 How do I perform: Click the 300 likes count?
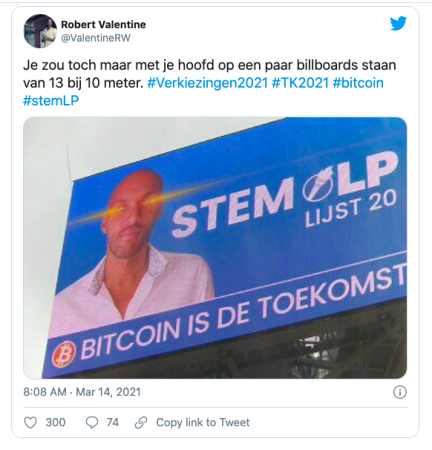(55, 423)
